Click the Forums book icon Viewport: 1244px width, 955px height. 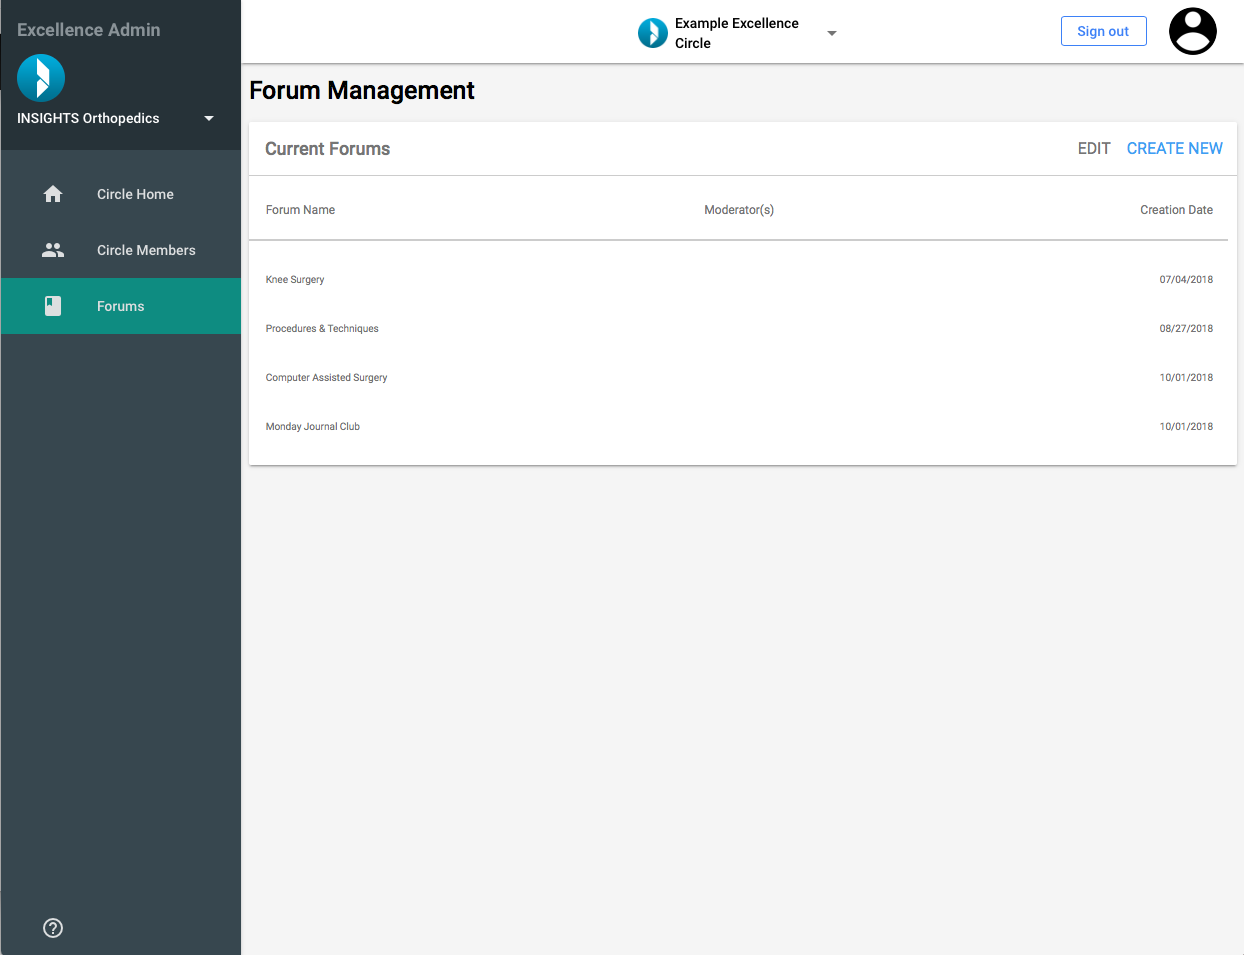coord(53,306)
